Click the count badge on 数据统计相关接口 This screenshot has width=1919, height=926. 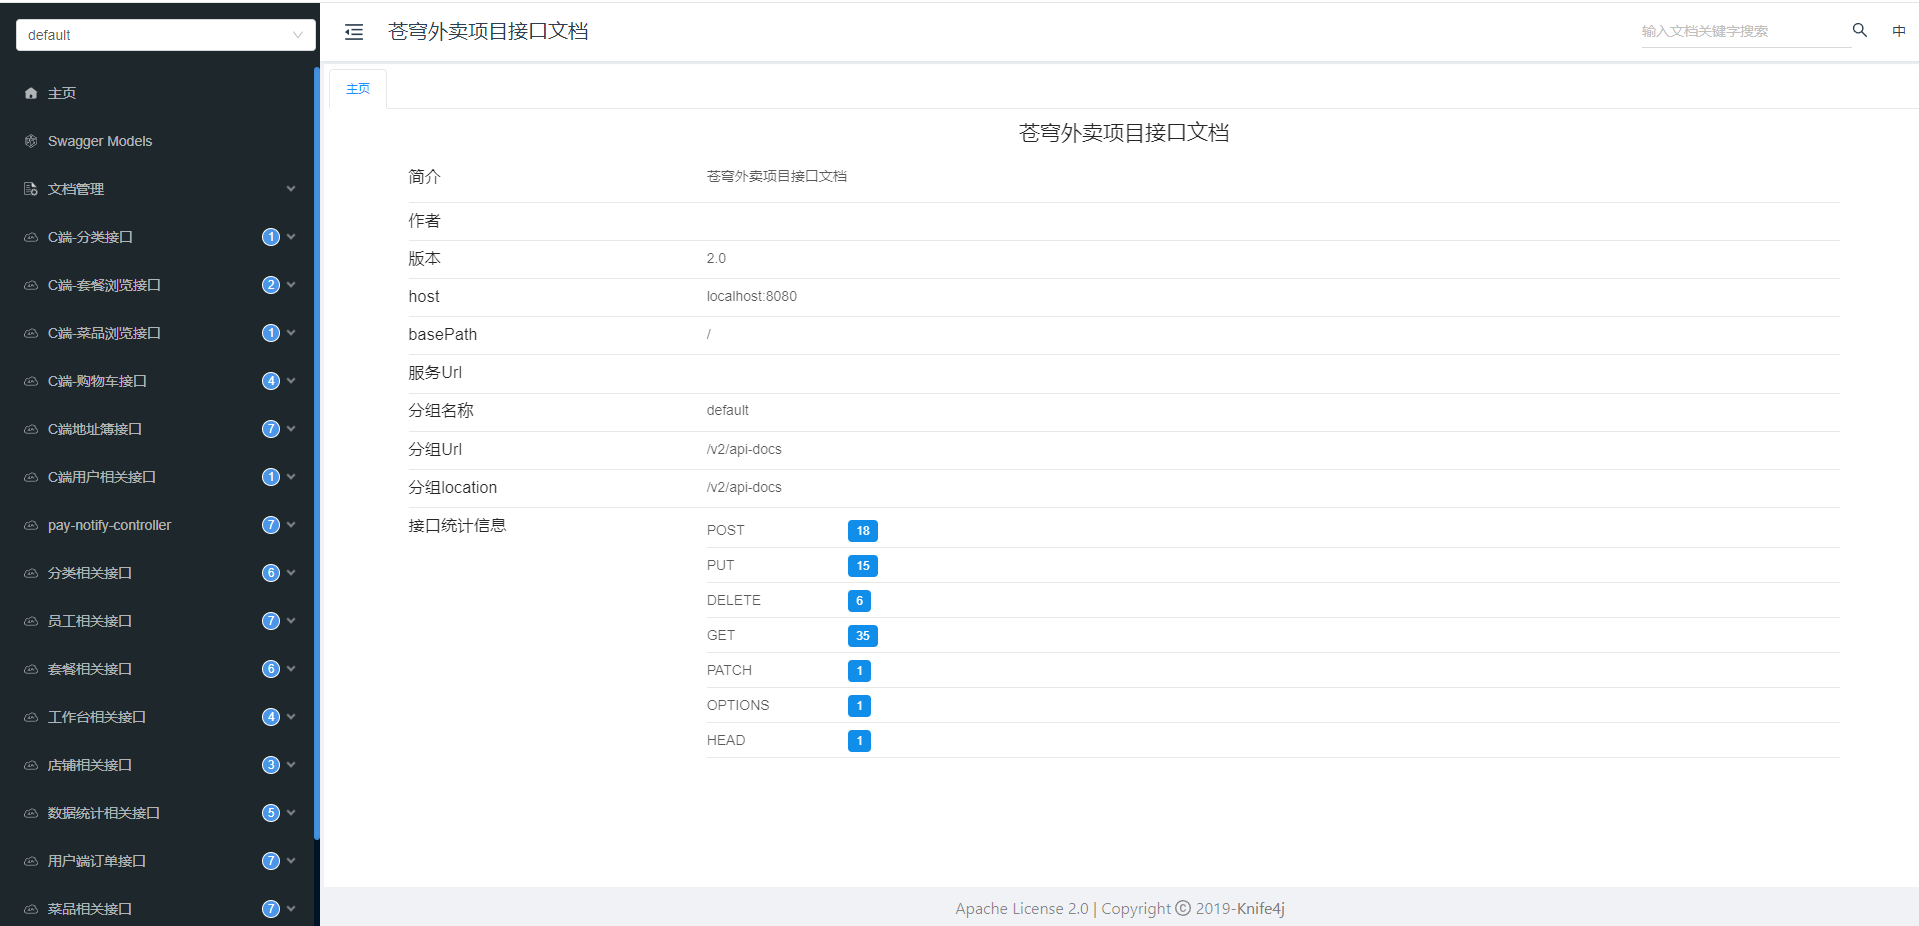(x=271, y=813)
